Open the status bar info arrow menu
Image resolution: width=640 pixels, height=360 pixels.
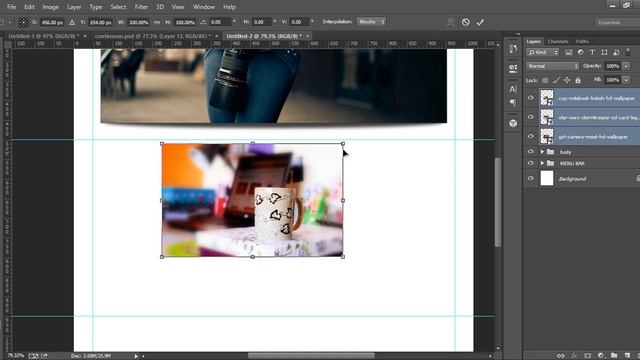[136, 356]
